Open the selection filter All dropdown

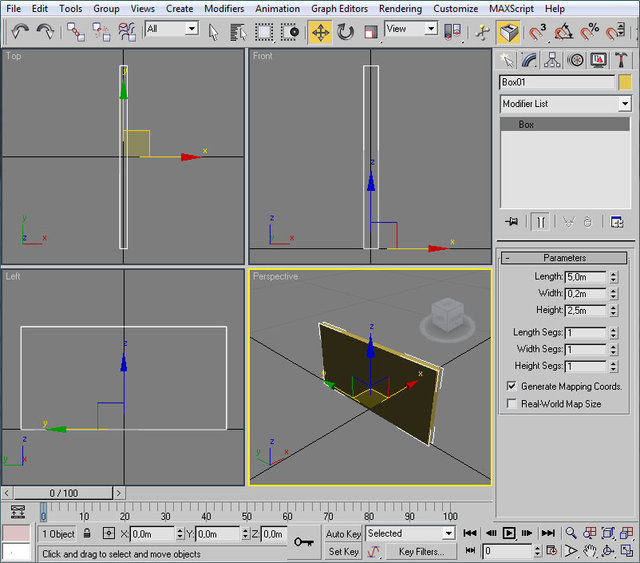pos(171,29)
